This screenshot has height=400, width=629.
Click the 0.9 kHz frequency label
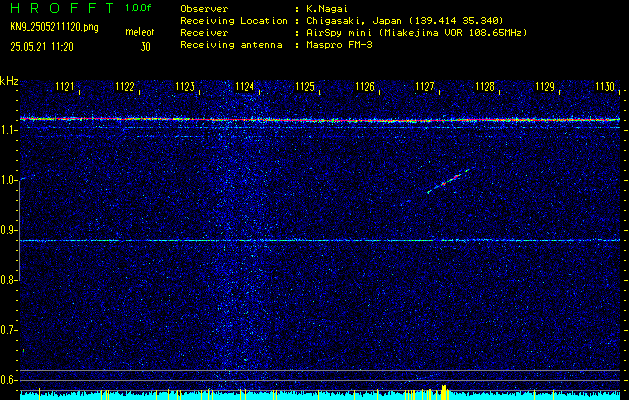coord(8,230)
